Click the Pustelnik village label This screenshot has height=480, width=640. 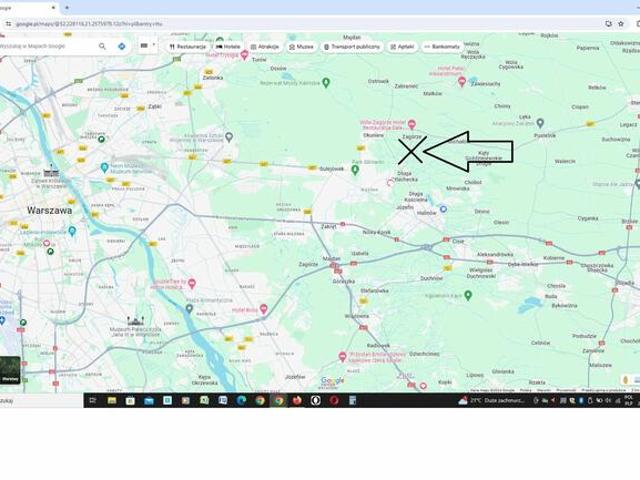[545, 136]
